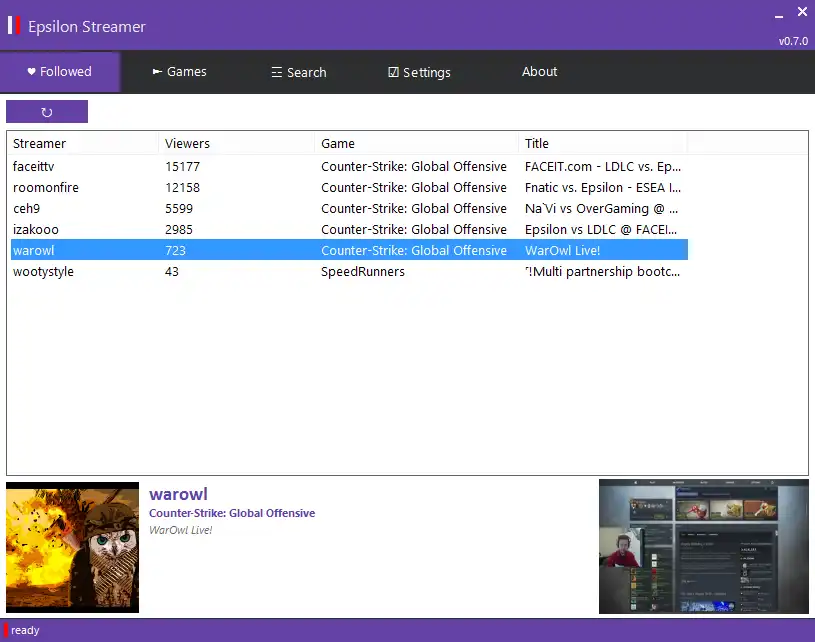This screenshot has width=815, height=642.
Task: Click title 'Na`Vi vs OverGaming @ ...'
Action: (x=601, y=208)
